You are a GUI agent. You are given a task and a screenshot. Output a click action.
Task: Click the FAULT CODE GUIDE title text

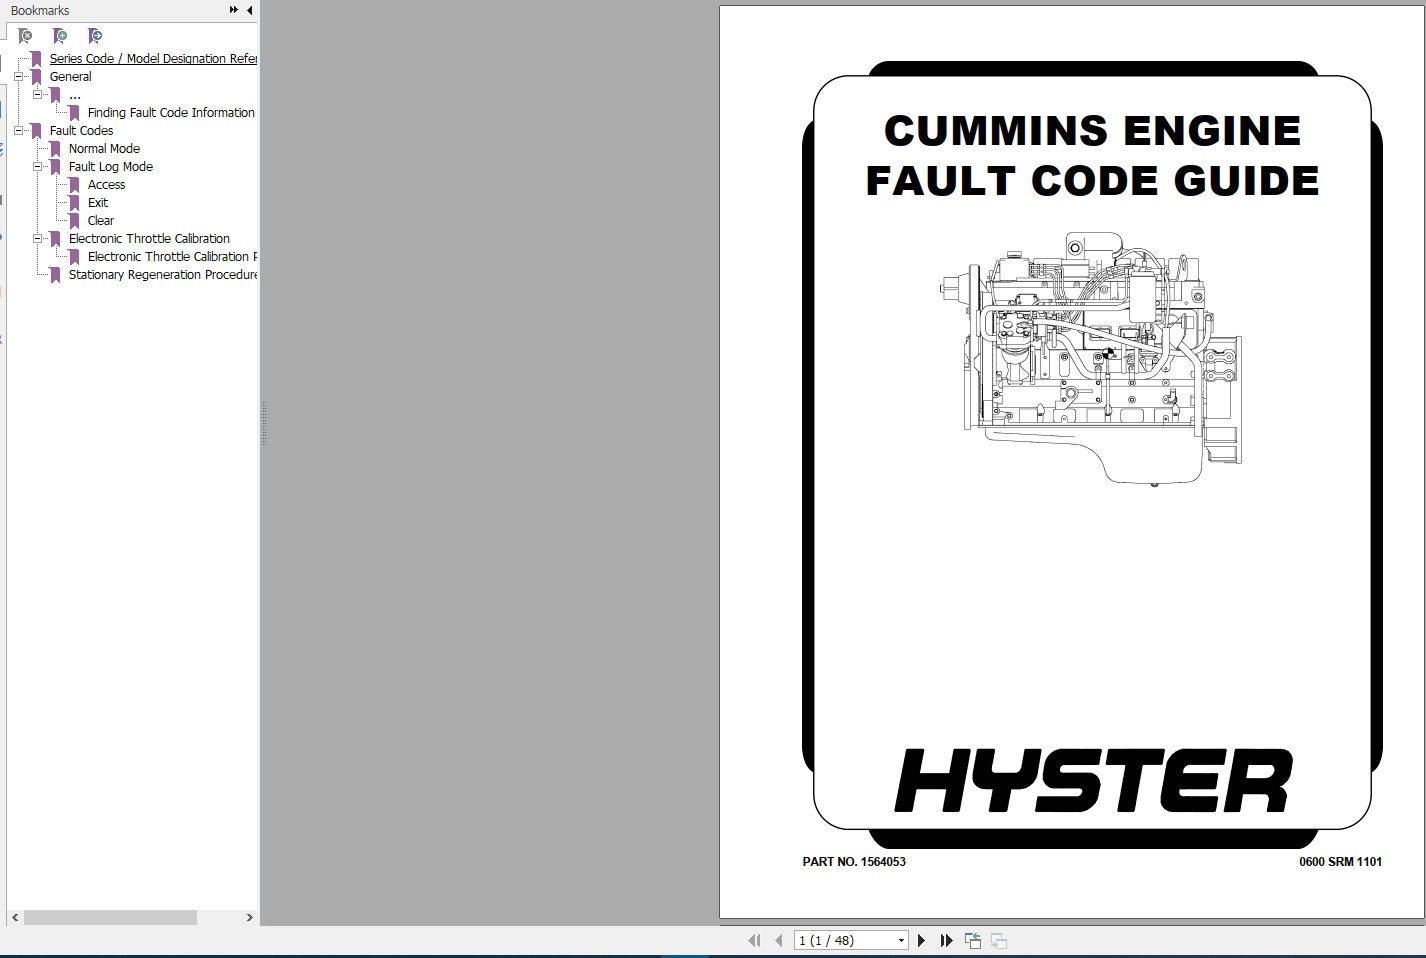1092,181
